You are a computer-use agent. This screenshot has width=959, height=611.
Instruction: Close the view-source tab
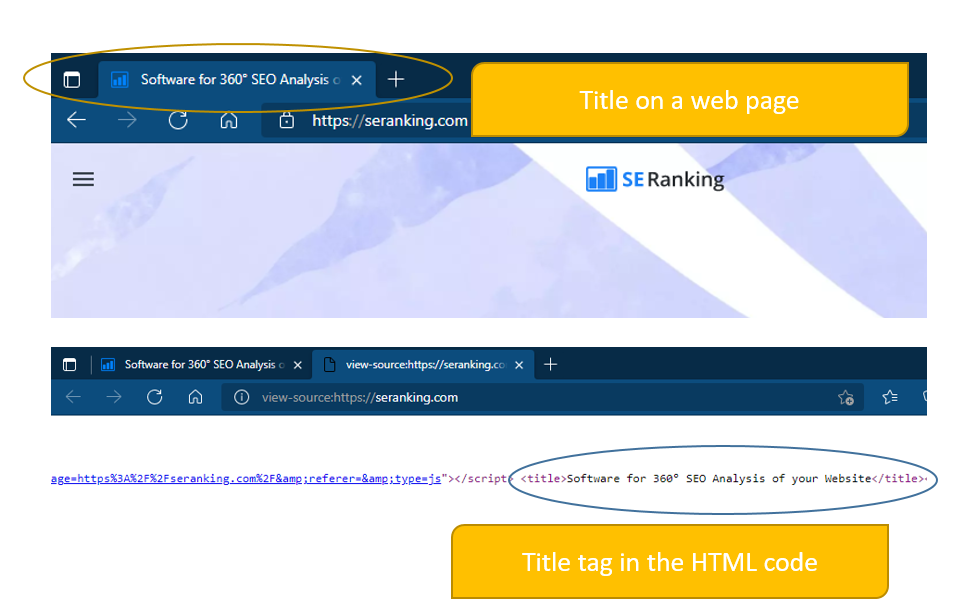click(x=519, y=365)
